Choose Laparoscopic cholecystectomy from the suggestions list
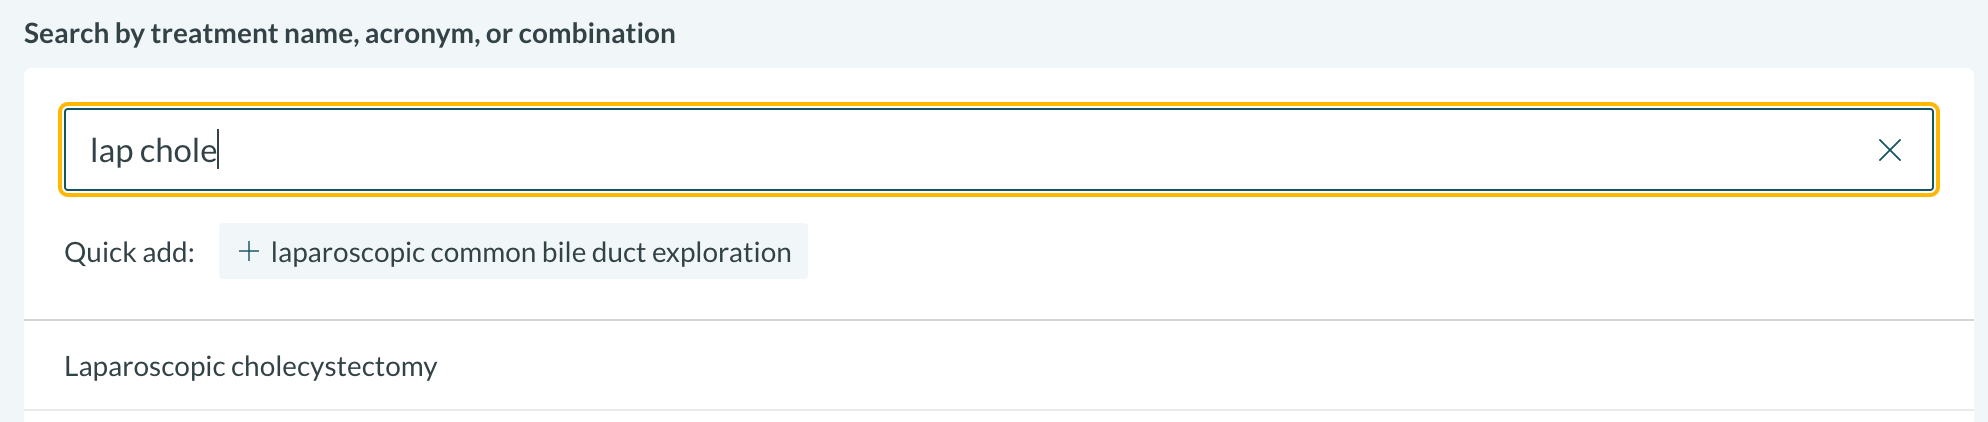 (251, 366)
